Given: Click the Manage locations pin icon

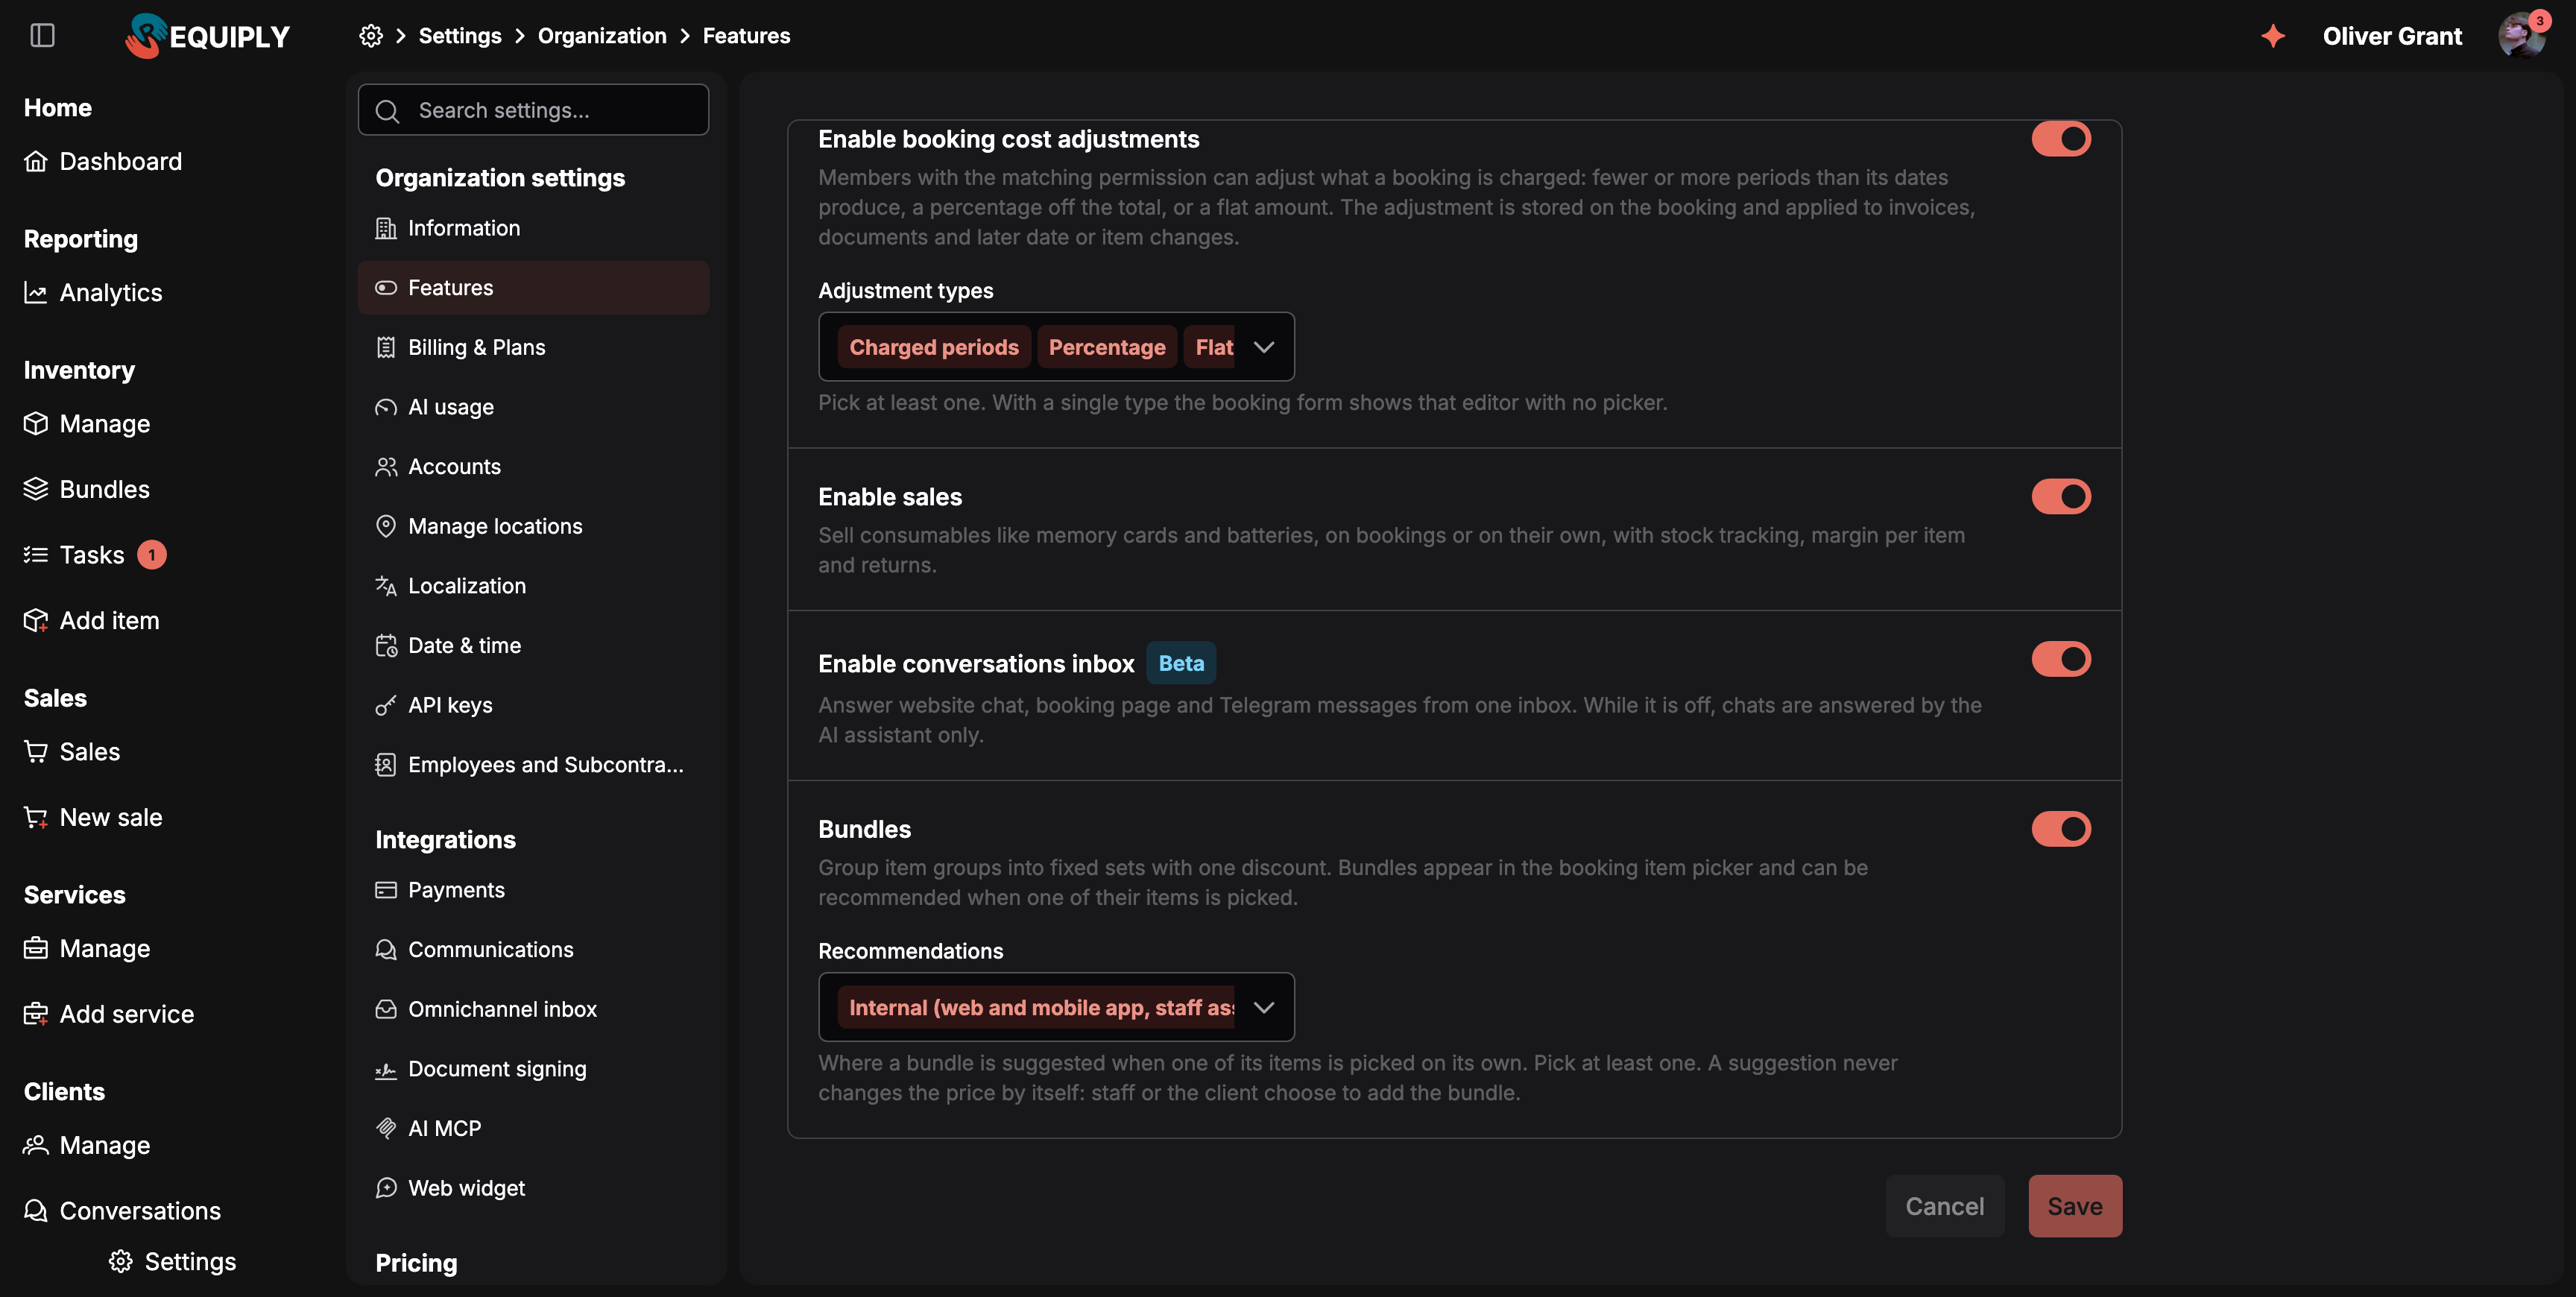Looking at the screenshot, I should point(386,526).
